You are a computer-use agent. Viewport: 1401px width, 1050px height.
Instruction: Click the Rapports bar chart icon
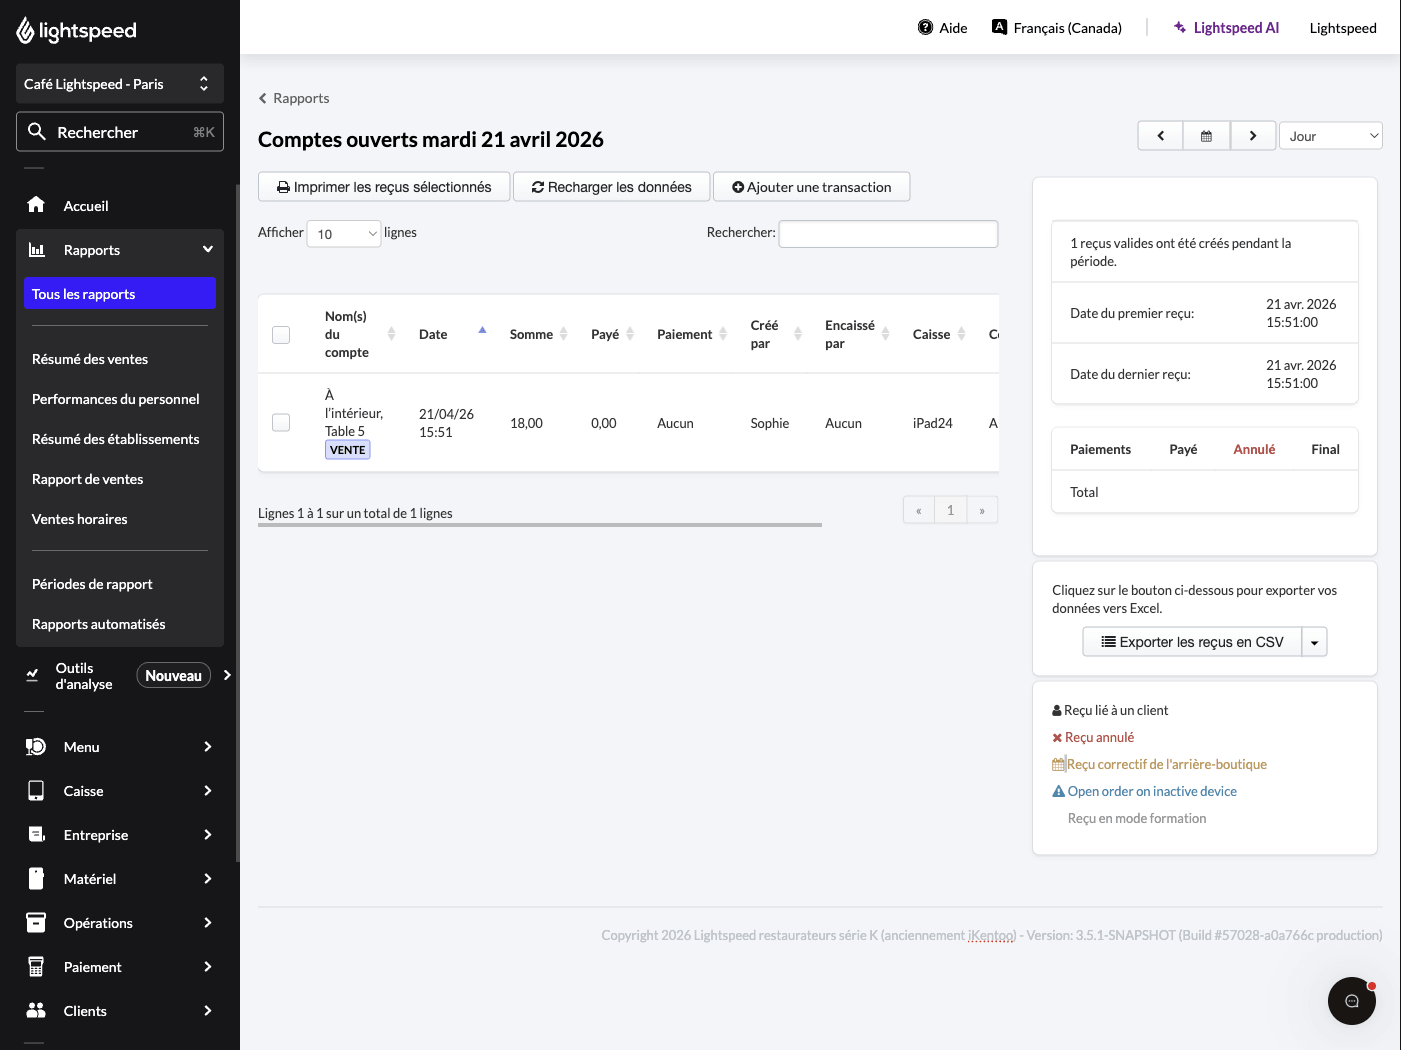(37, 250)
